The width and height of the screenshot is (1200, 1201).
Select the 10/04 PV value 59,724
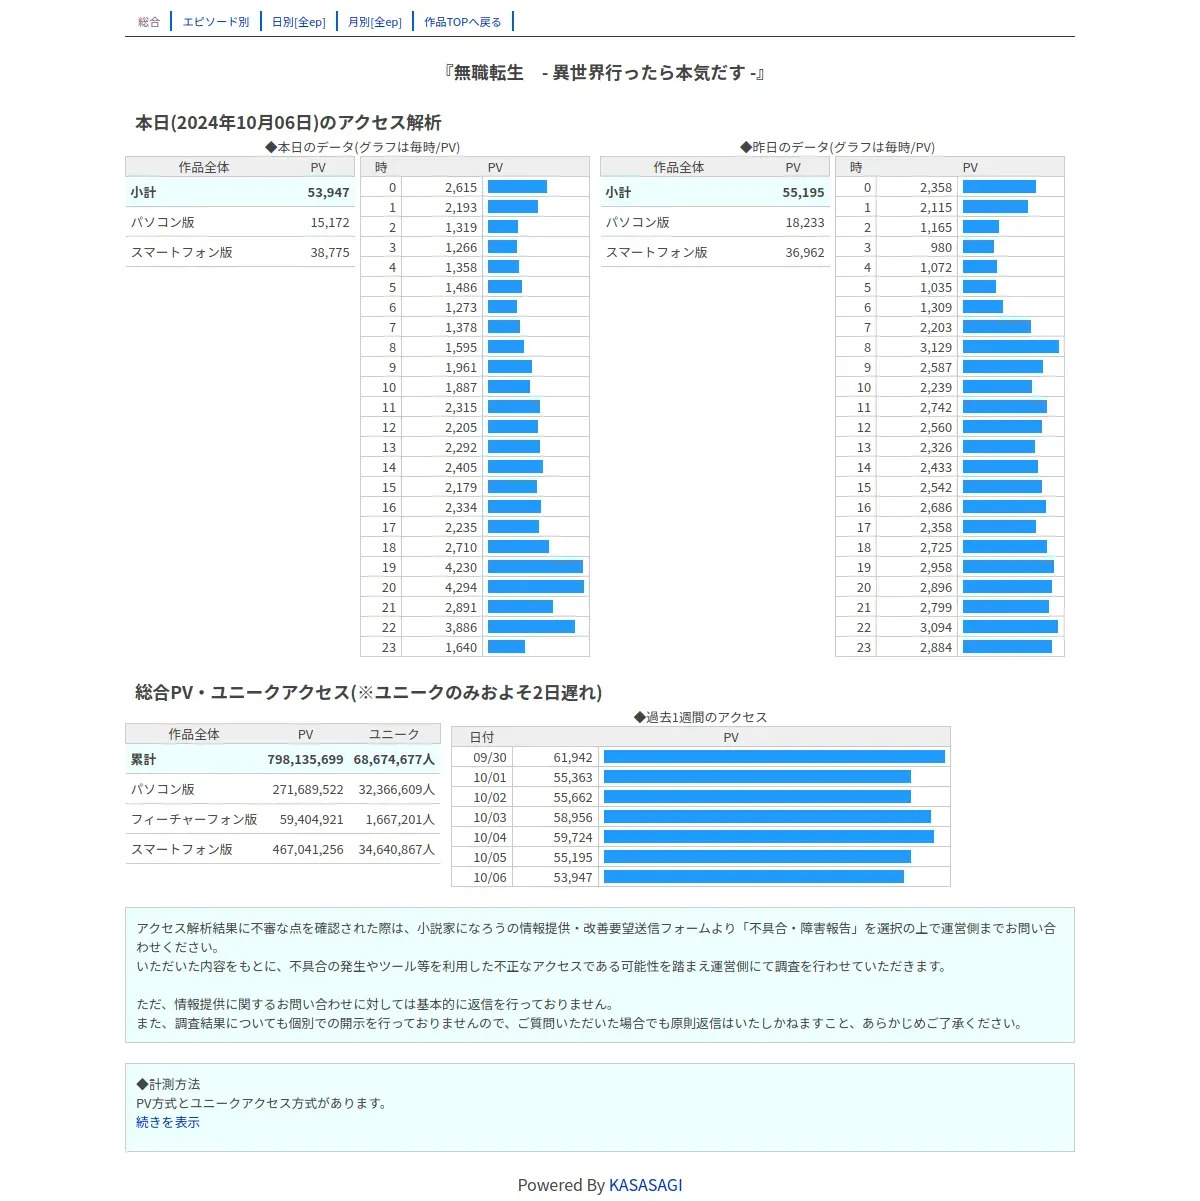click(x=573, y=838)
